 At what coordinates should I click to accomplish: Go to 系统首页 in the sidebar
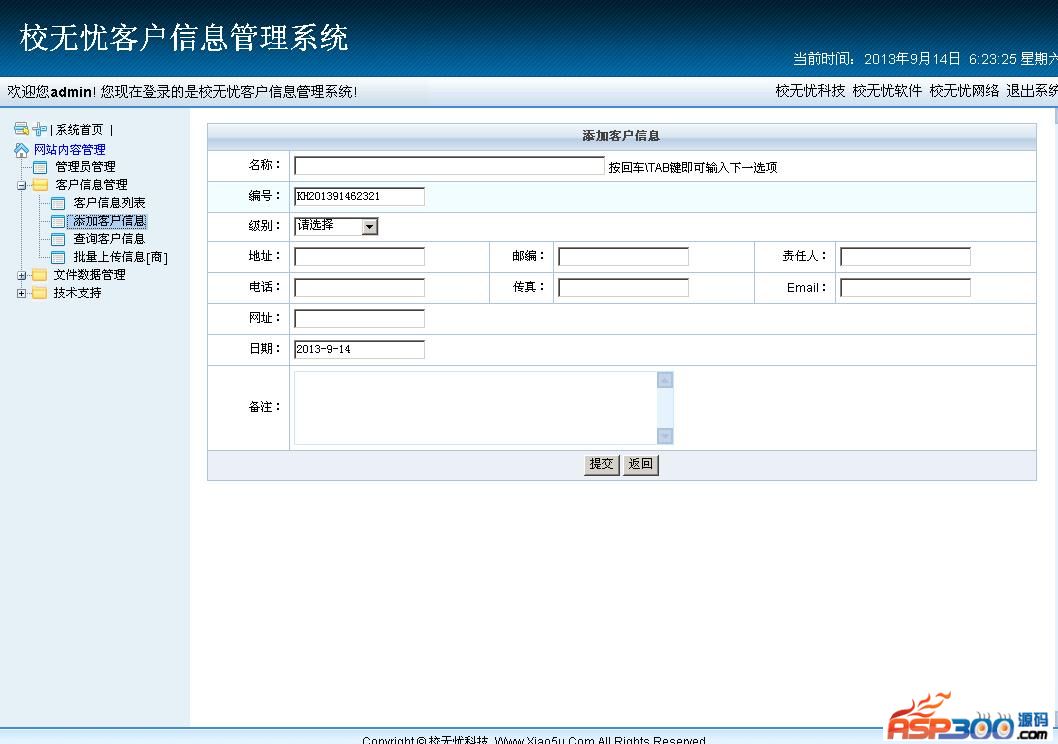click(79, 130)
